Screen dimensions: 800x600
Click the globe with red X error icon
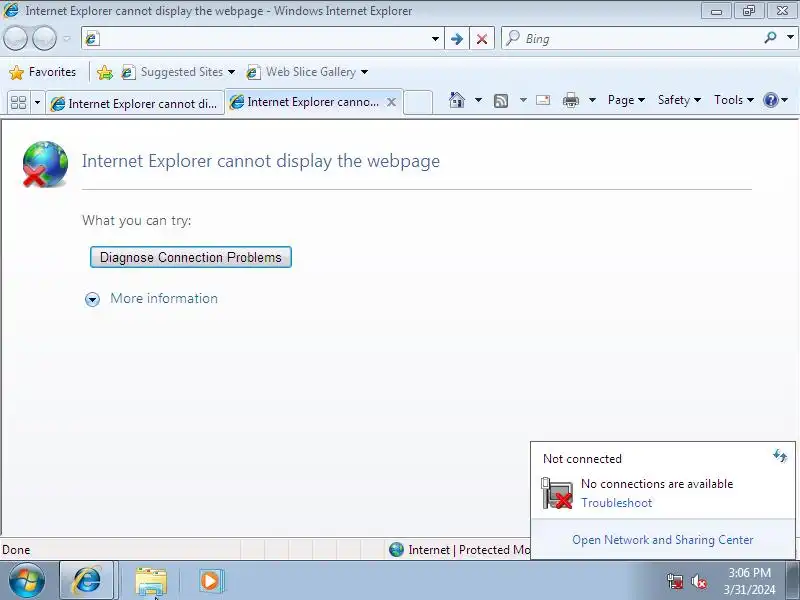pos(45,164)
